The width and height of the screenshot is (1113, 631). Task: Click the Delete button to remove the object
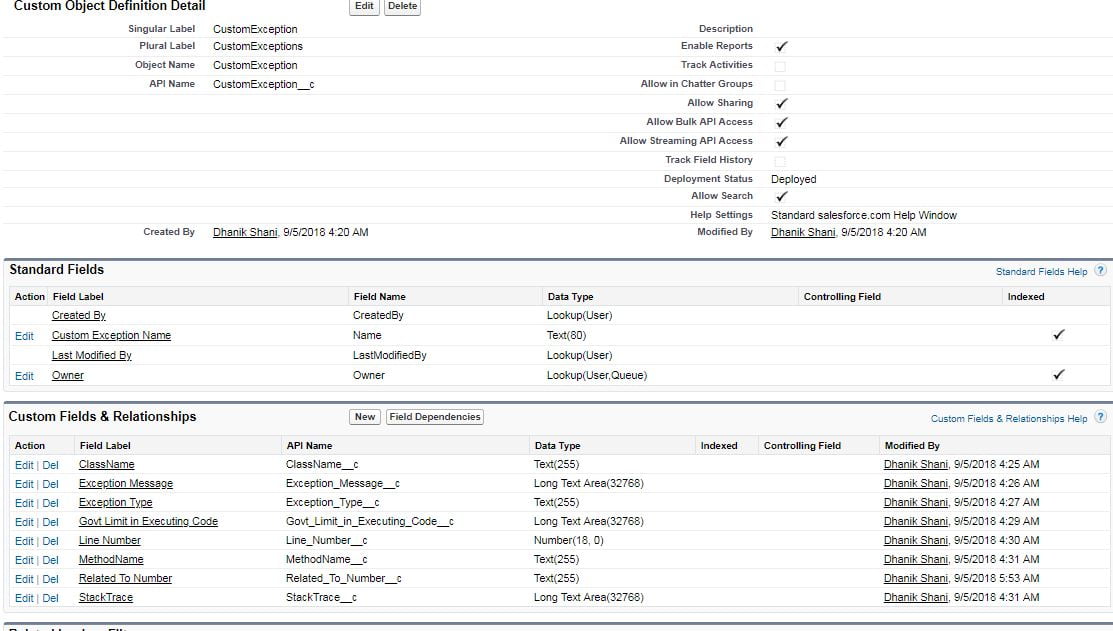click(x=401, y=7)
